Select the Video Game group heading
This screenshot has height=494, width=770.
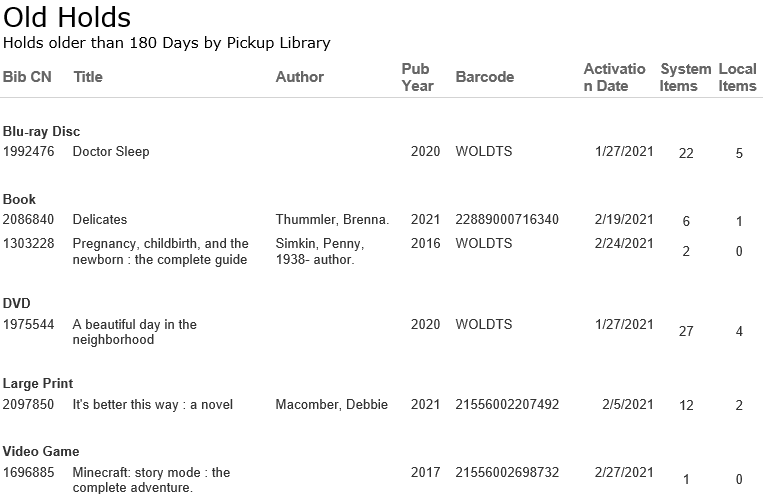[41, 452]
